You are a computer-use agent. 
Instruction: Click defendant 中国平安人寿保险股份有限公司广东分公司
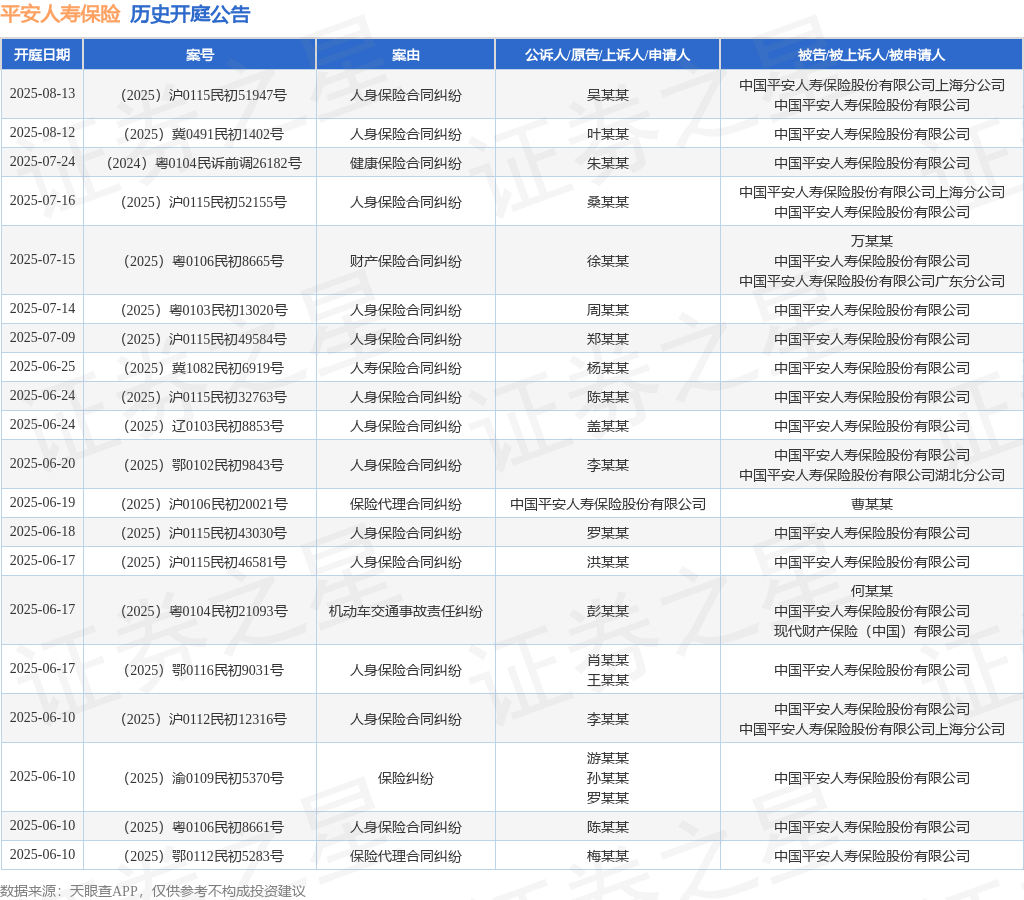(x=871, y=281)
